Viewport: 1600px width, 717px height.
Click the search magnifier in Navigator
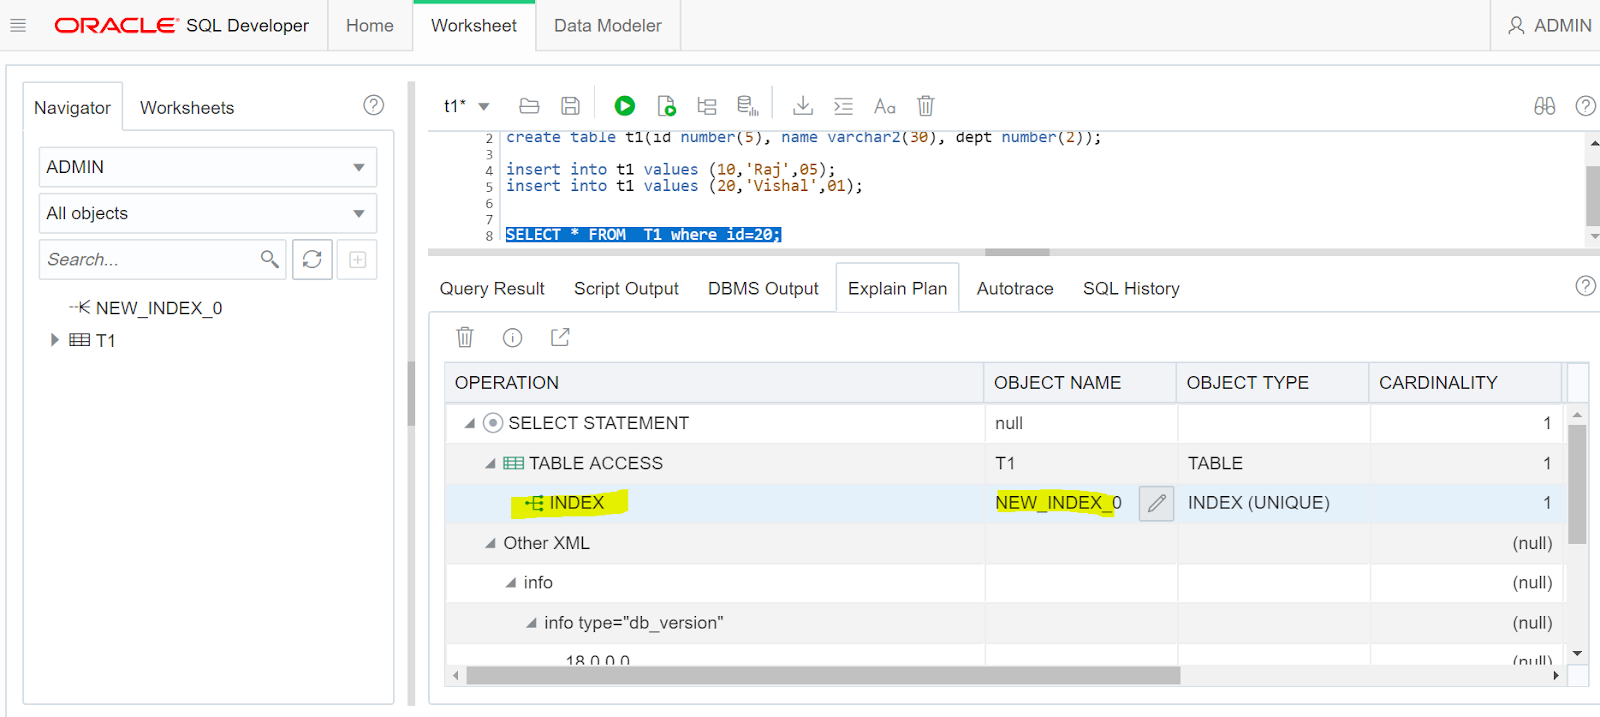[269, 259]
